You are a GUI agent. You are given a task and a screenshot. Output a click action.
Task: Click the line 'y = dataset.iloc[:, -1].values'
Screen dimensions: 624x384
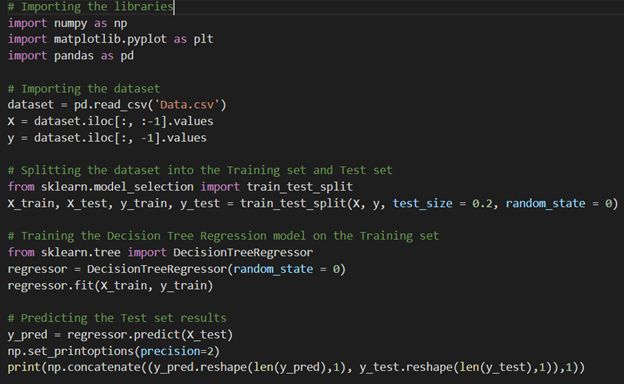tap(107, 138)
